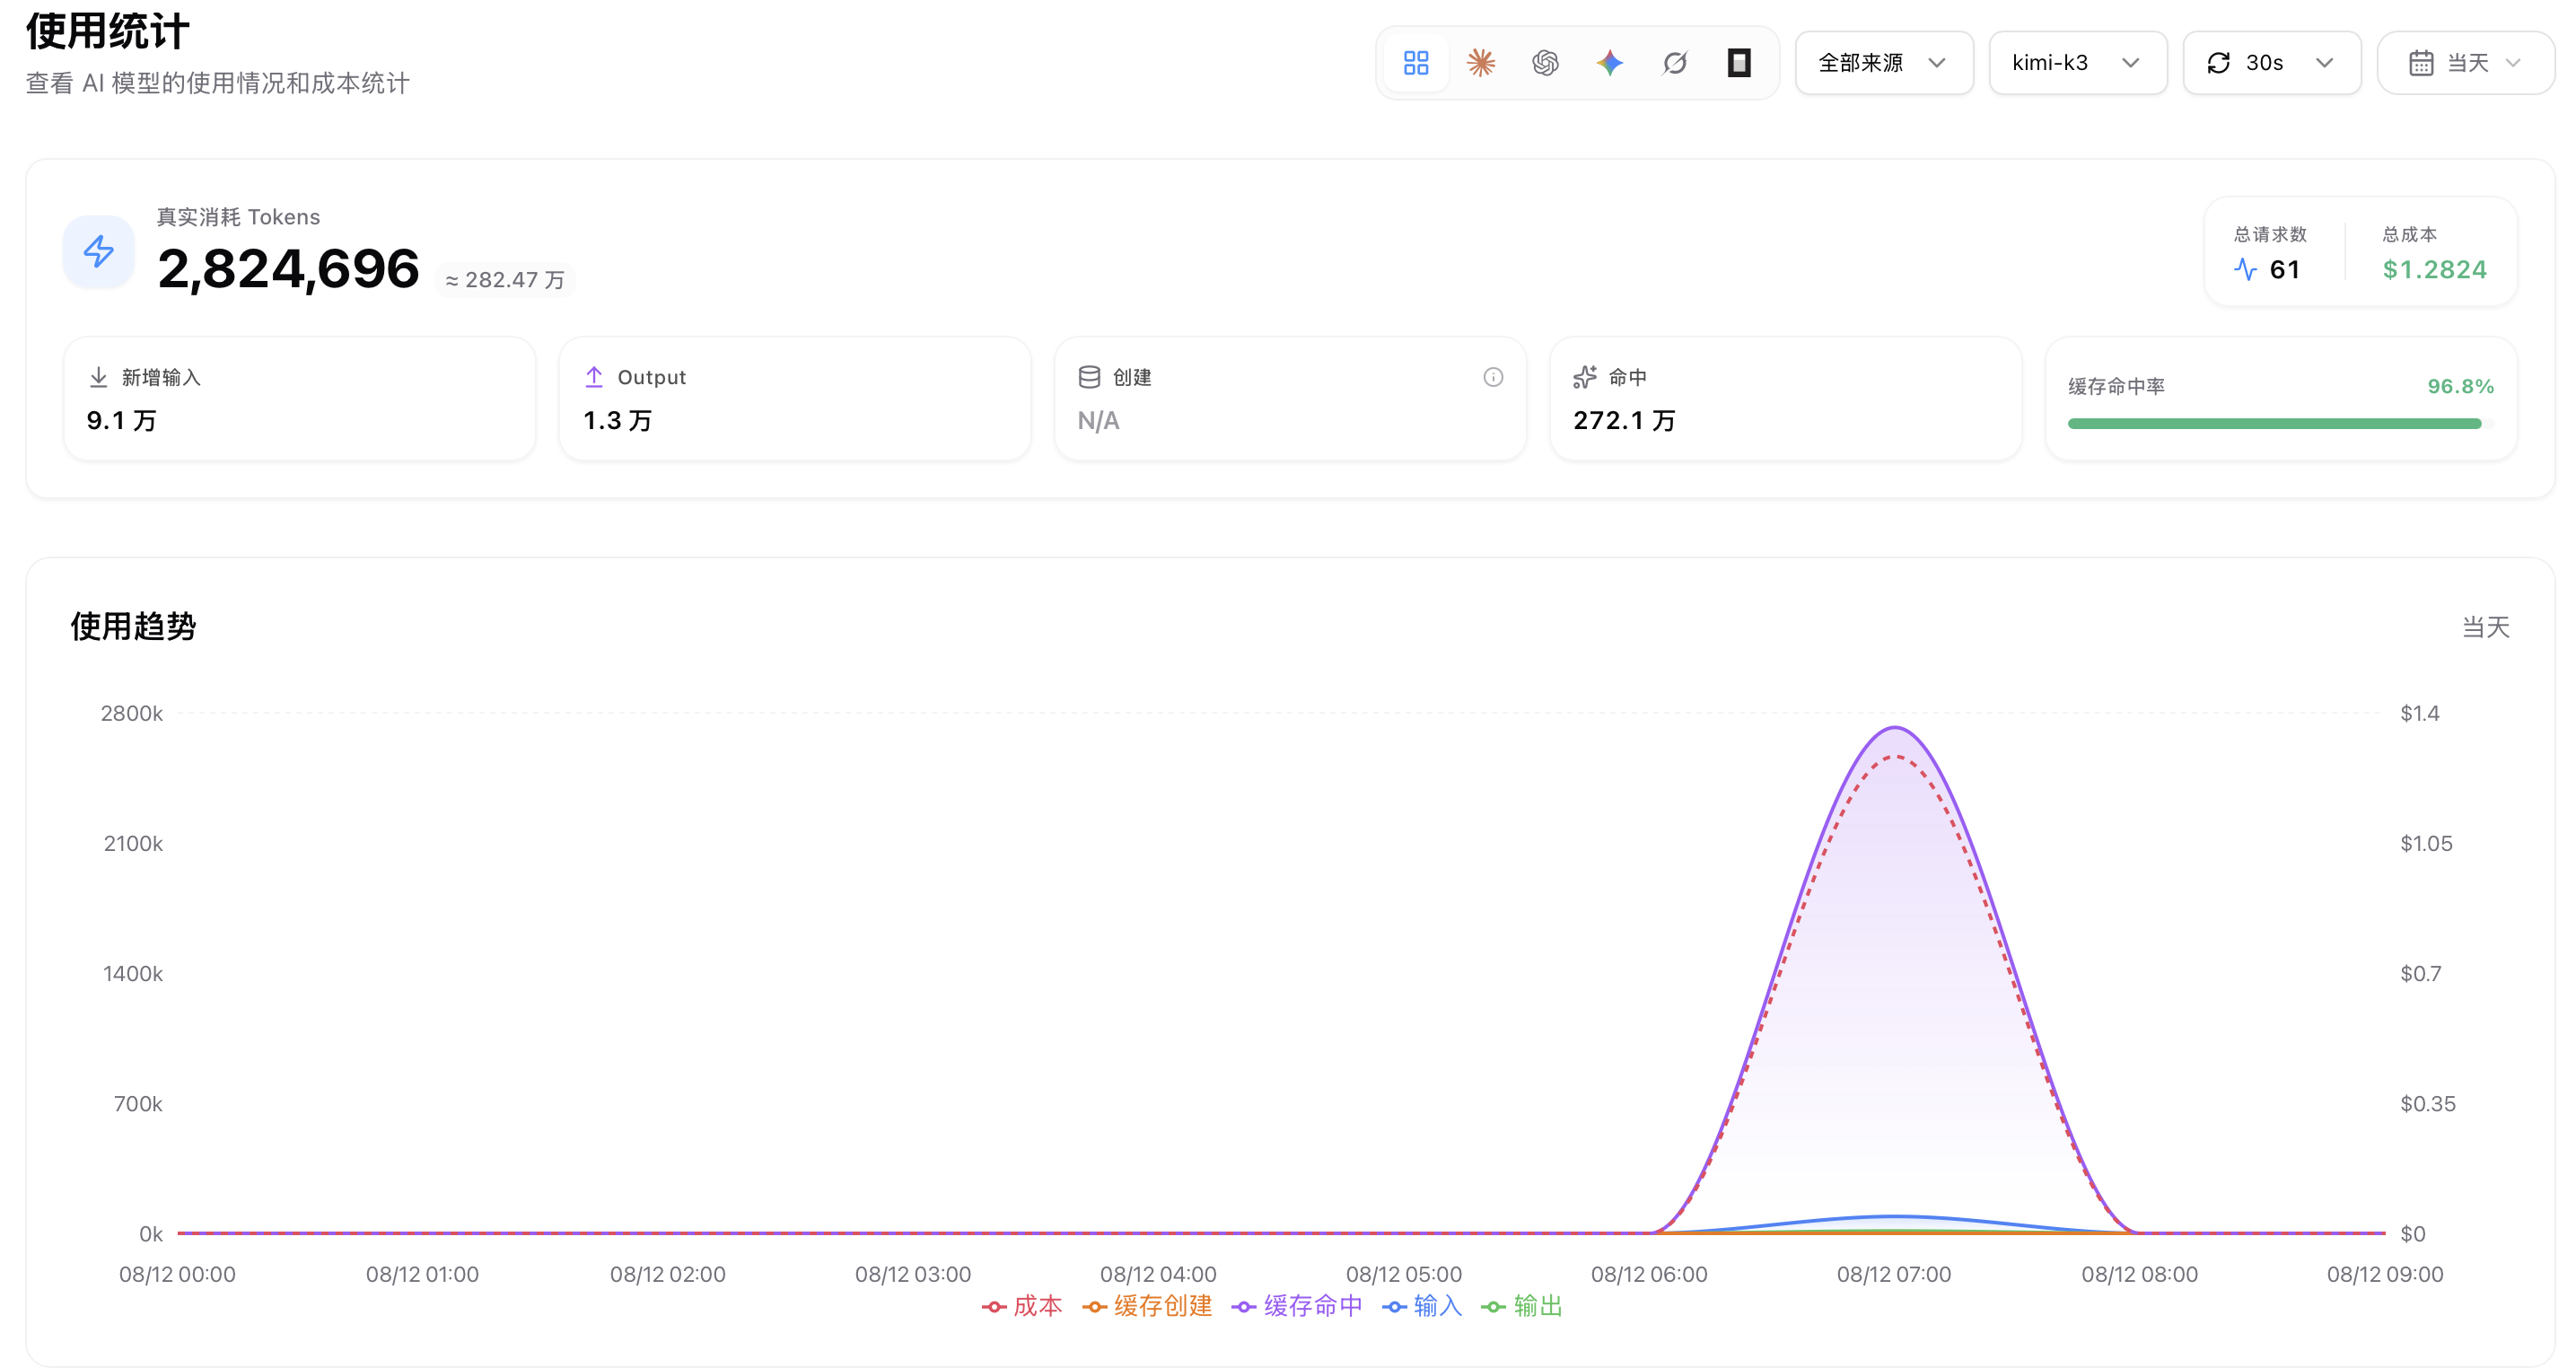Click the 真实消耗 Tokens label
This screenshot has height=1368, width=2576.
(x=238, y=217)
